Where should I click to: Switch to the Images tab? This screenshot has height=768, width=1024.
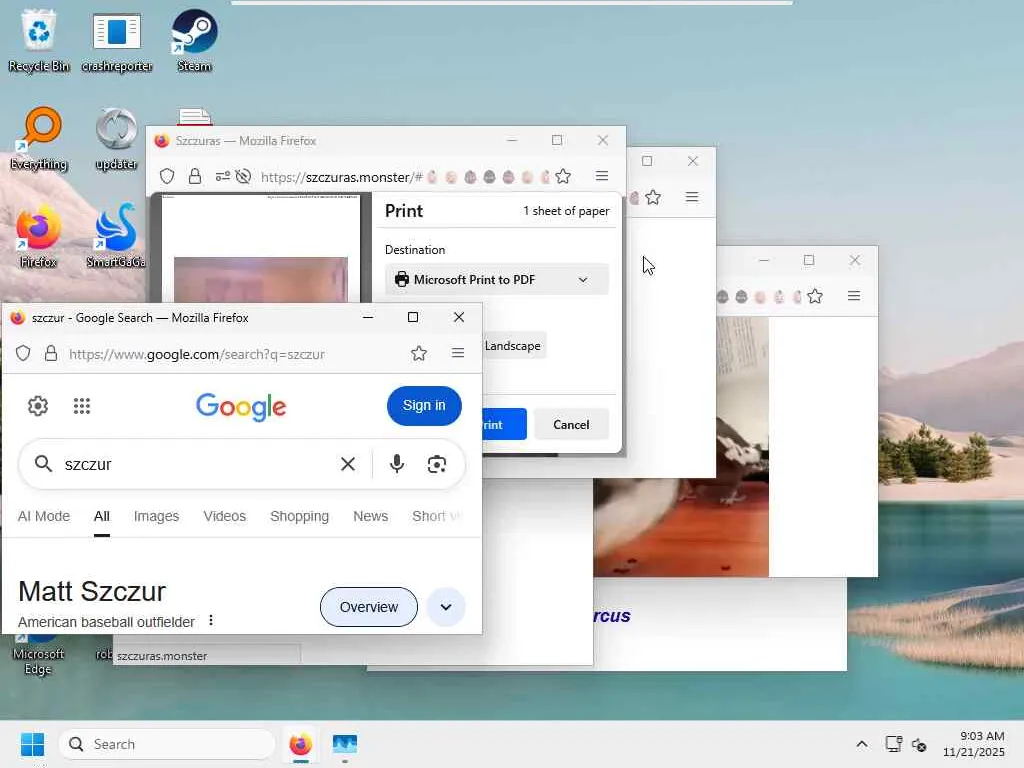[156, 516]
